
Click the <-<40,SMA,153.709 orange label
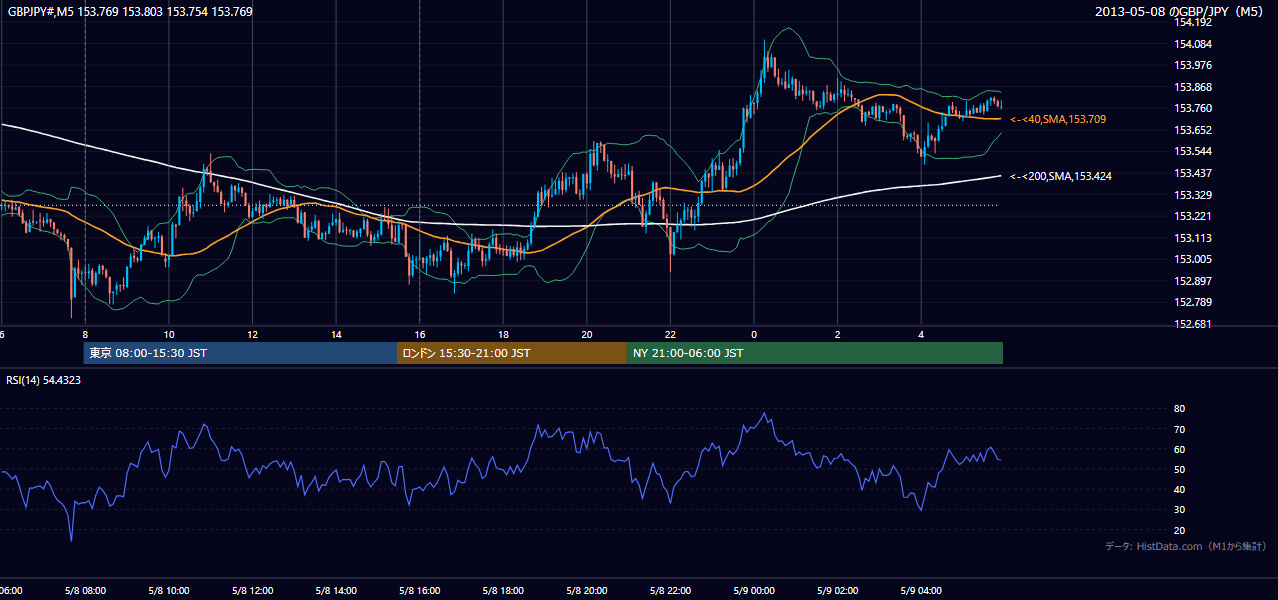click(1058, 119)
